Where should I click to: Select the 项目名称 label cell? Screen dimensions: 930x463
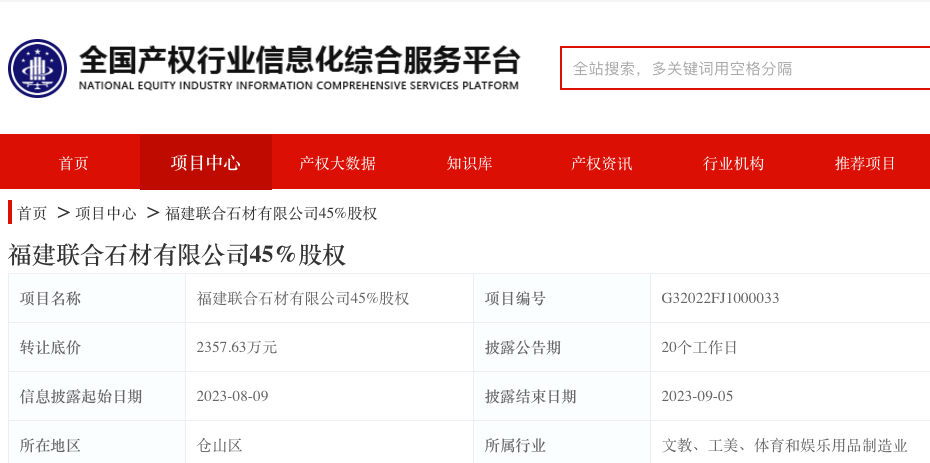coord(97,298)
